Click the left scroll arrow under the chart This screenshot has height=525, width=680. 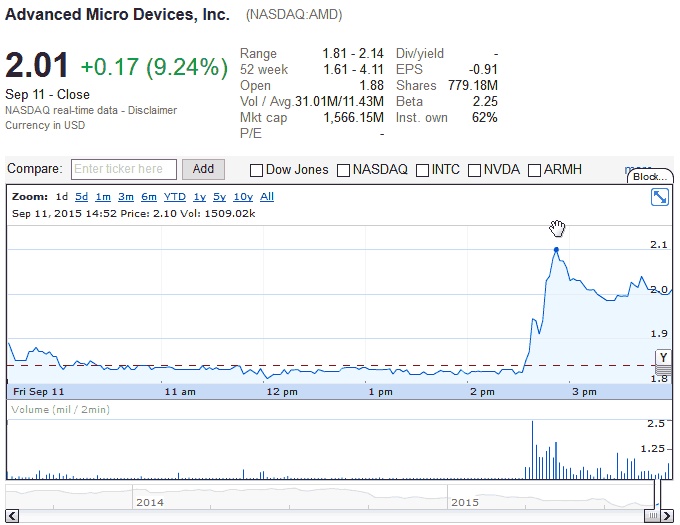pyautogui.click(x=12, y=516)
